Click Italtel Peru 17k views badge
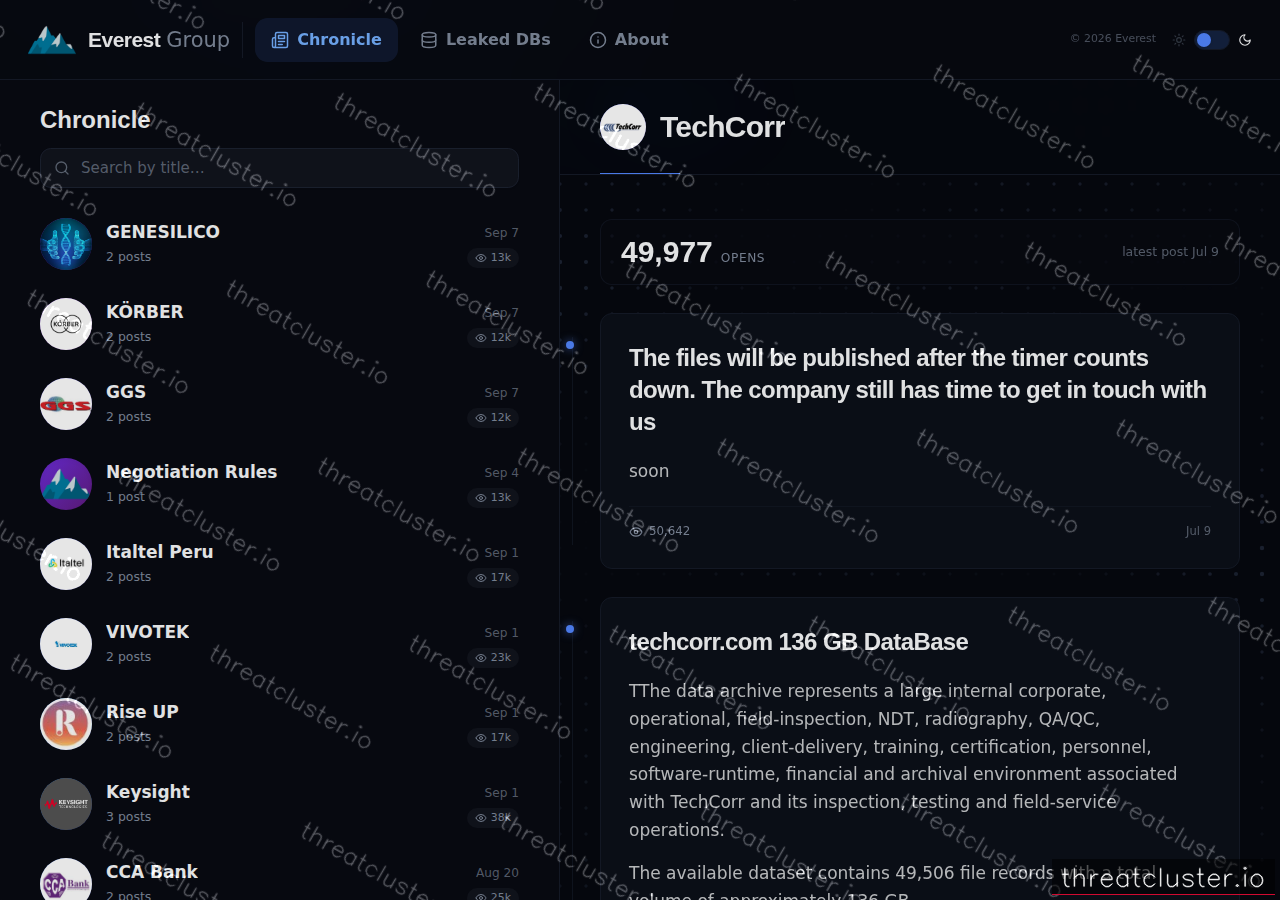Screen dimensions: 1280x900 [x=493, y=578]
